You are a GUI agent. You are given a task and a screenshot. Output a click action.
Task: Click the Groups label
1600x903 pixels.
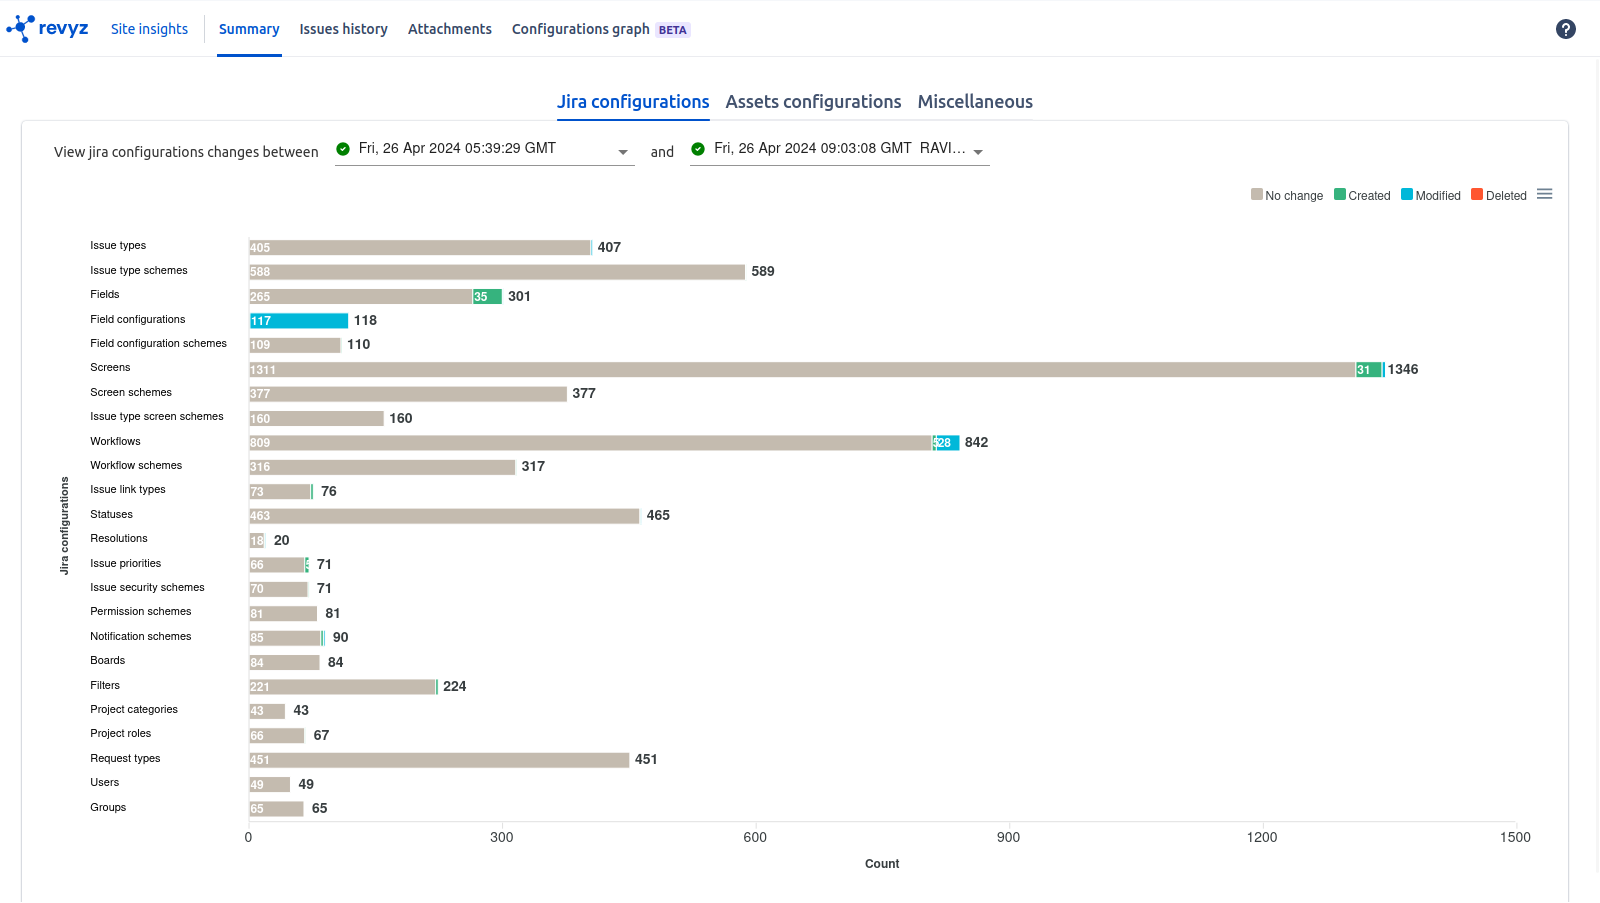(x=108, y=807)
